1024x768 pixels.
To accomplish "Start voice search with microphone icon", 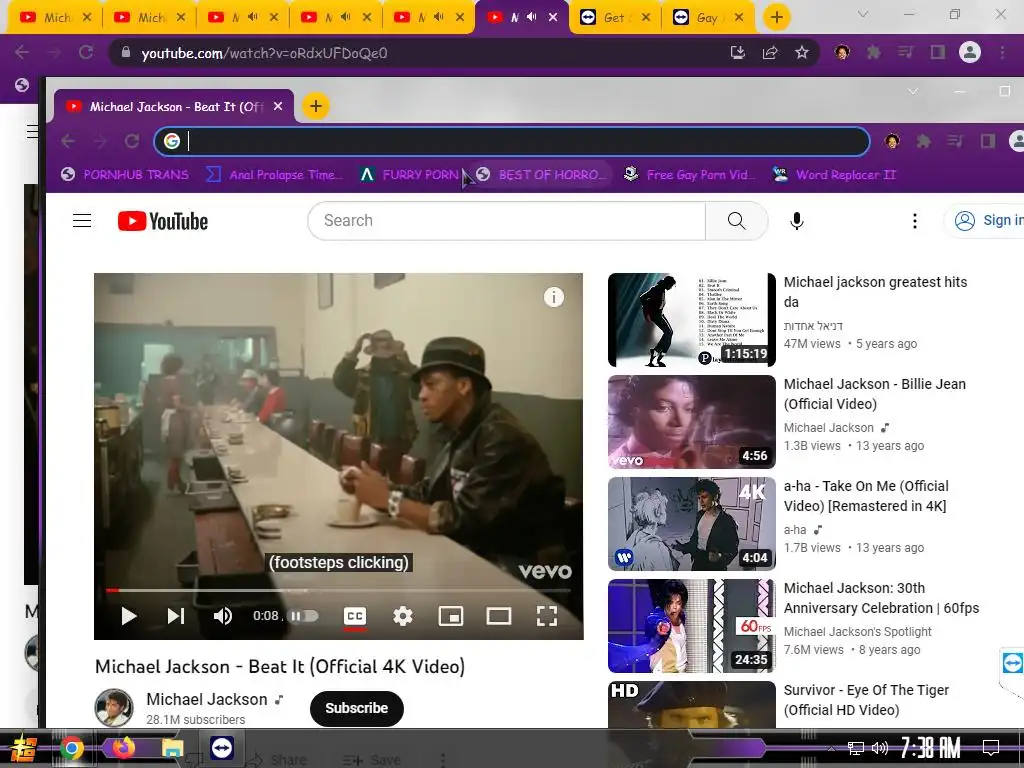I will point(797,221).
